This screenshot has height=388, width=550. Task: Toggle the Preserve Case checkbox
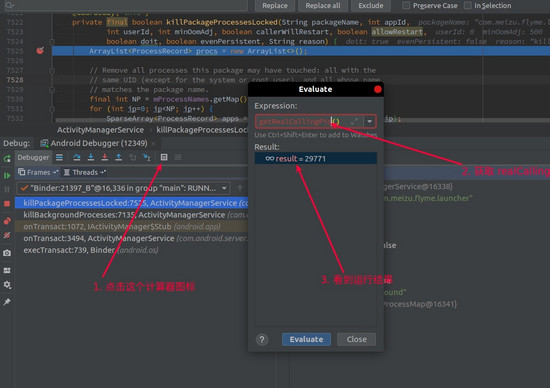pos(406,5)
